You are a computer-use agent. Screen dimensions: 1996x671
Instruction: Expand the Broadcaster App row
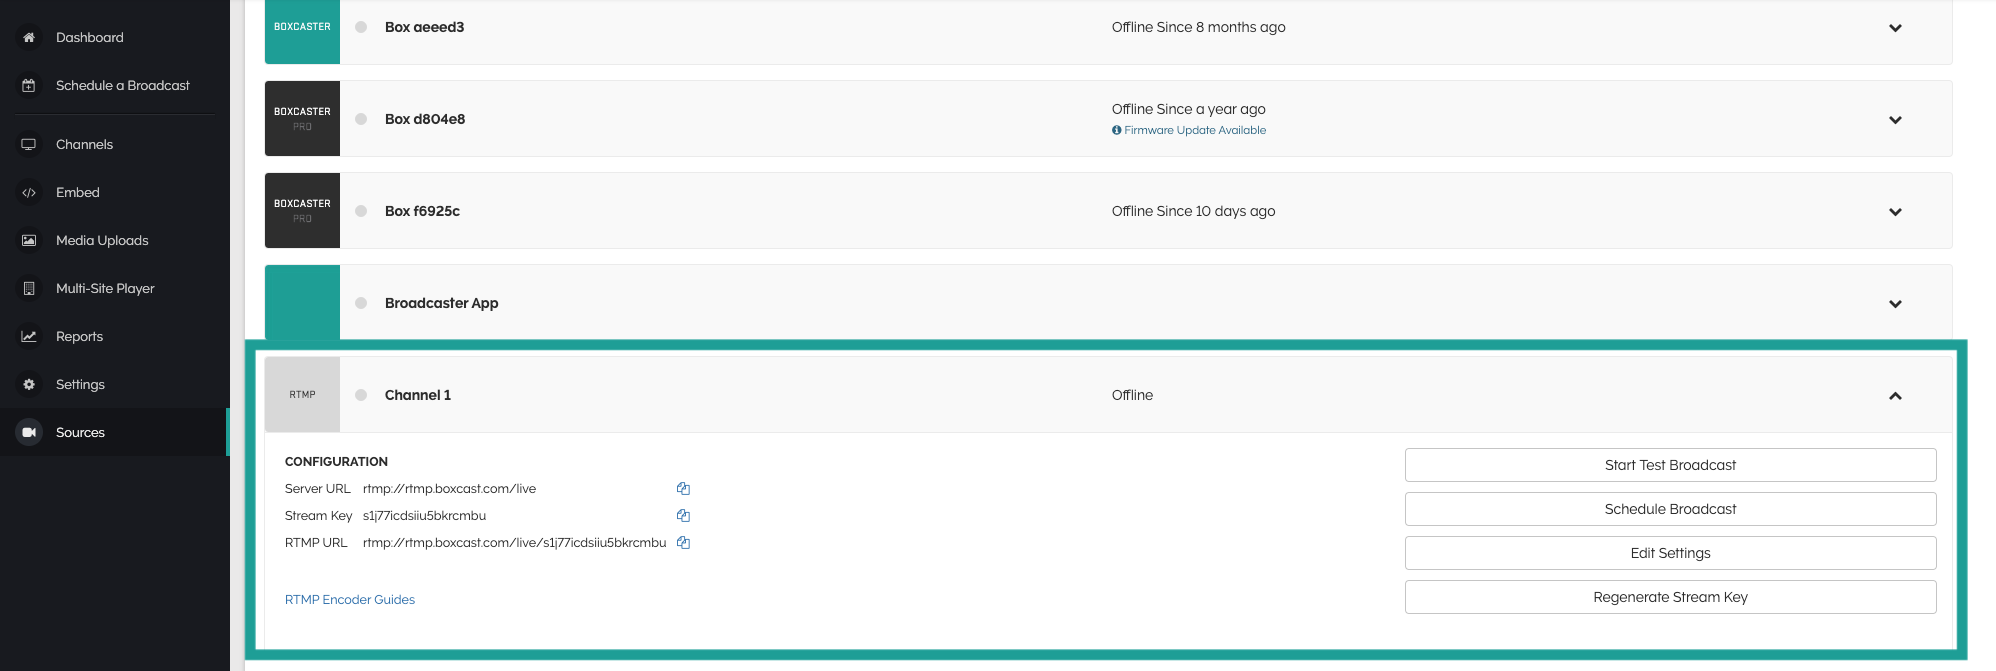pyautogui.click(x=1894, y=304)
